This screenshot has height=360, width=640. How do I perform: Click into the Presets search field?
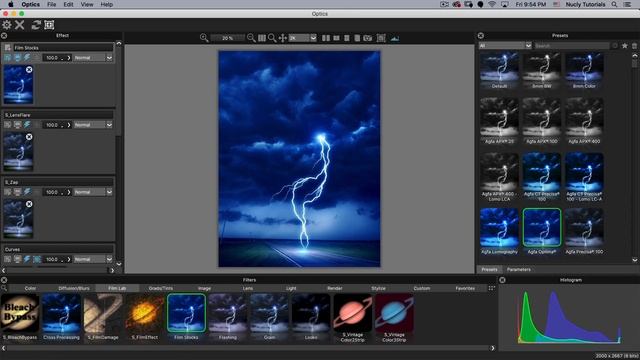[572, 46]
